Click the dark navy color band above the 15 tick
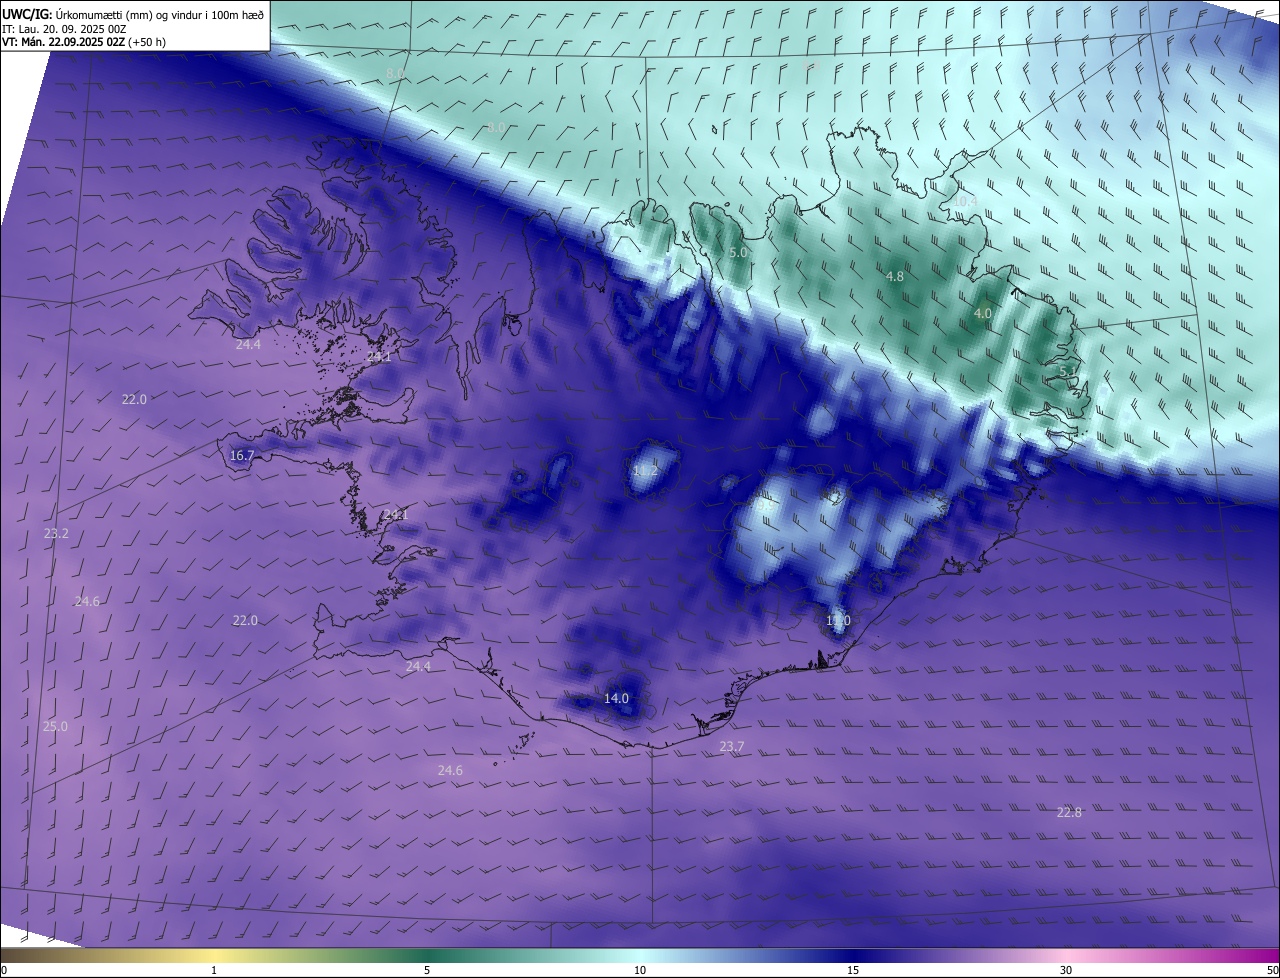1280x978 pixels. pos(853,955)
